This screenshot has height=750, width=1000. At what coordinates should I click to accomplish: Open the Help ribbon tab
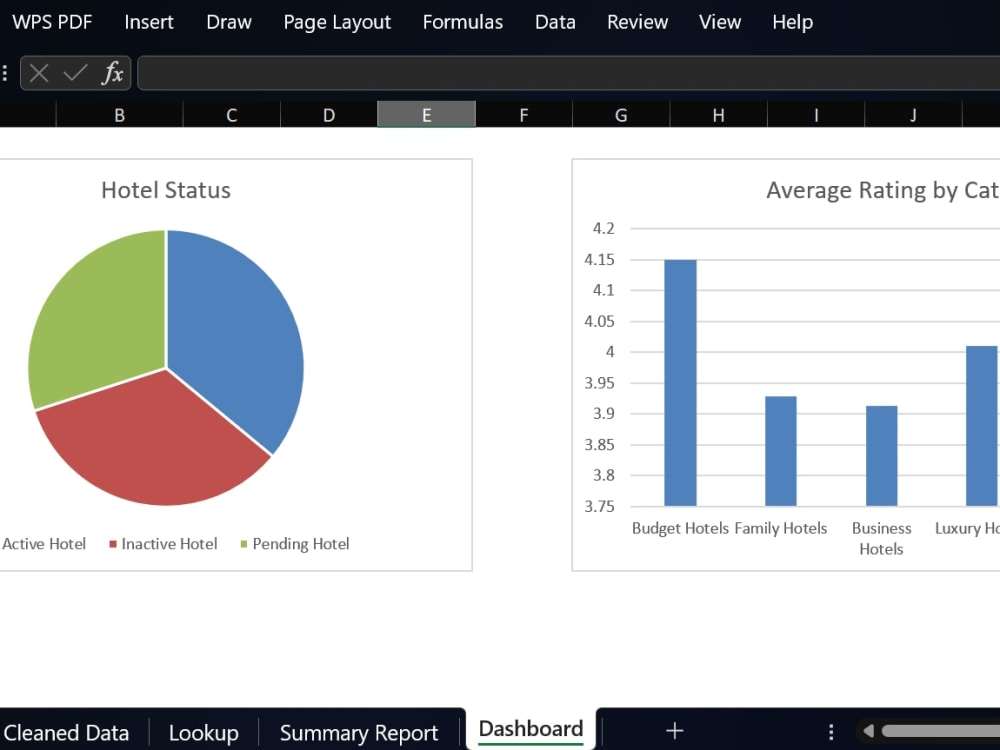tap(793, 22)
